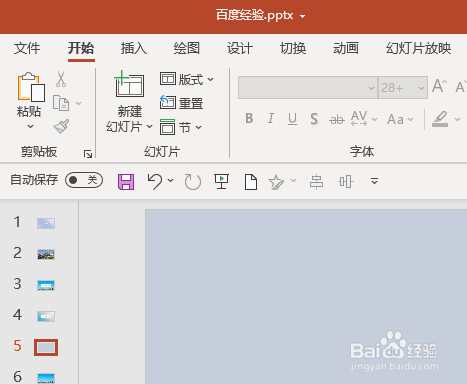Open Change Case Aa dropdown

[x=400, y=119]
